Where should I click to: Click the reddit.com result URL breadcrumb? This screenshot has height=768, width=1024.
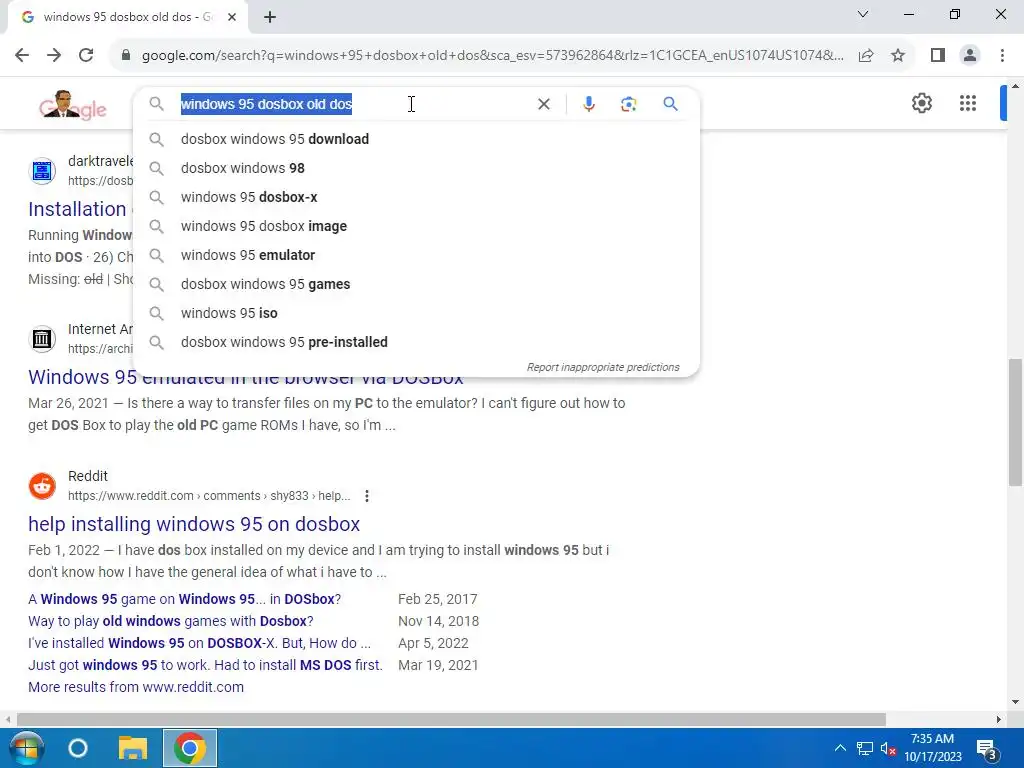209,496
